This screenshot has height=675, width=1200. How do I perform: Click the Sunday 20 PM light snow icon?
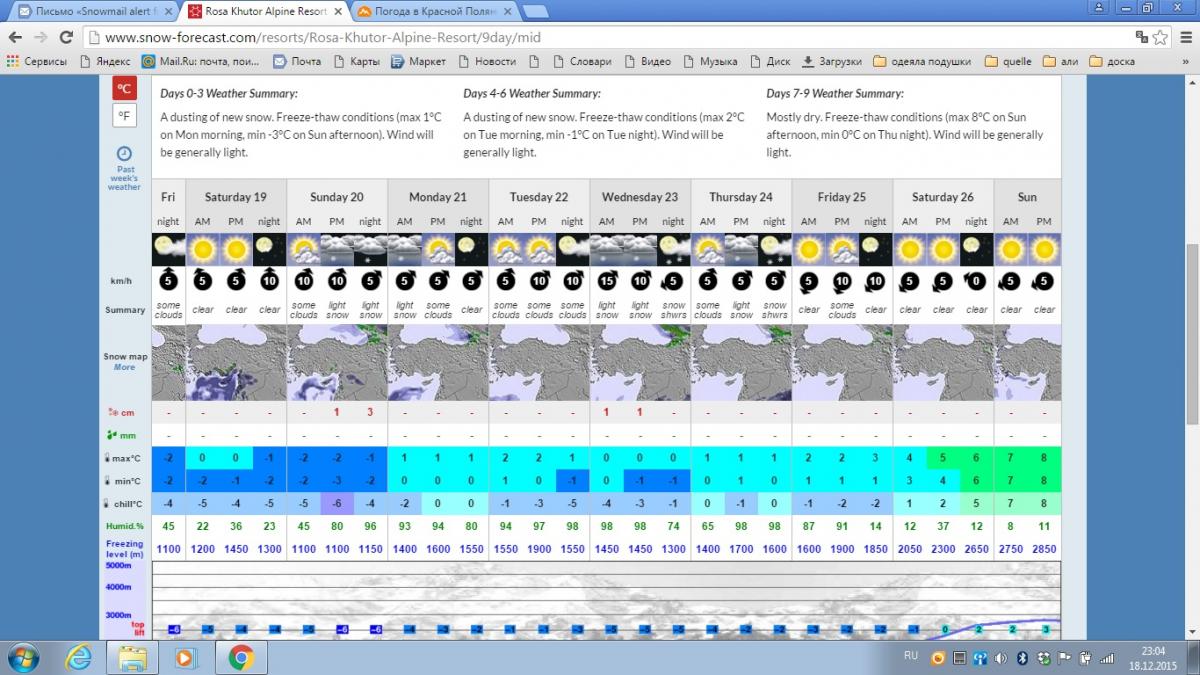(337, 249)
